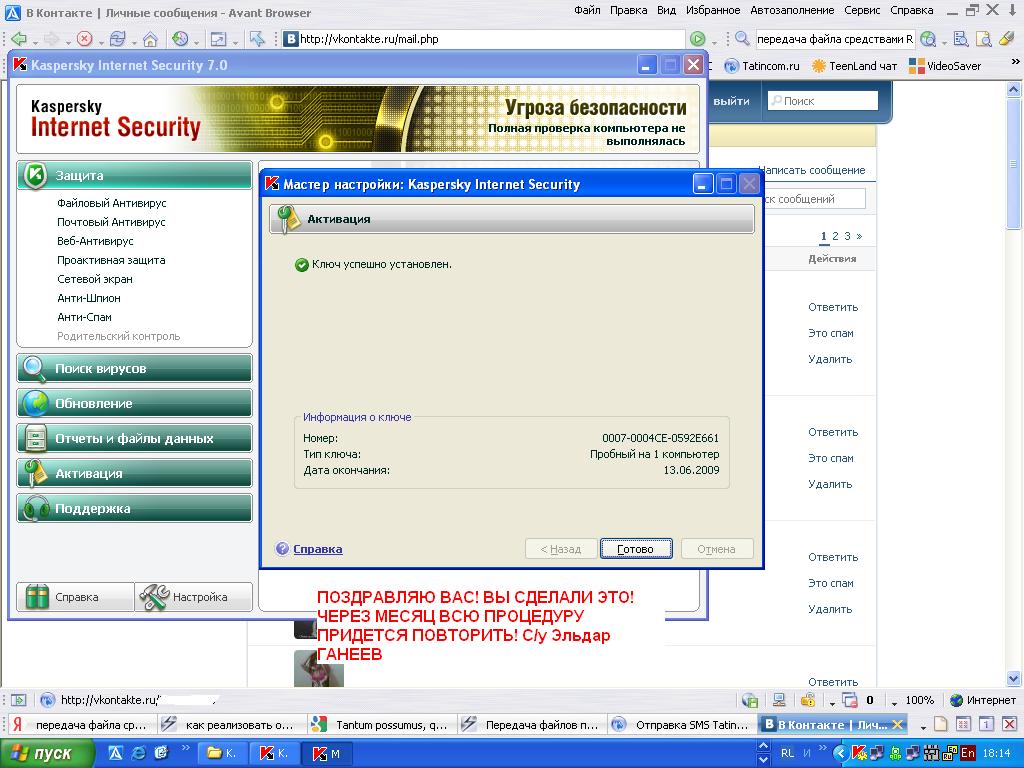Switch to the как реализовать browser tab
The height and width of the screenshot is (768, 1024).
tap(231, 724)
